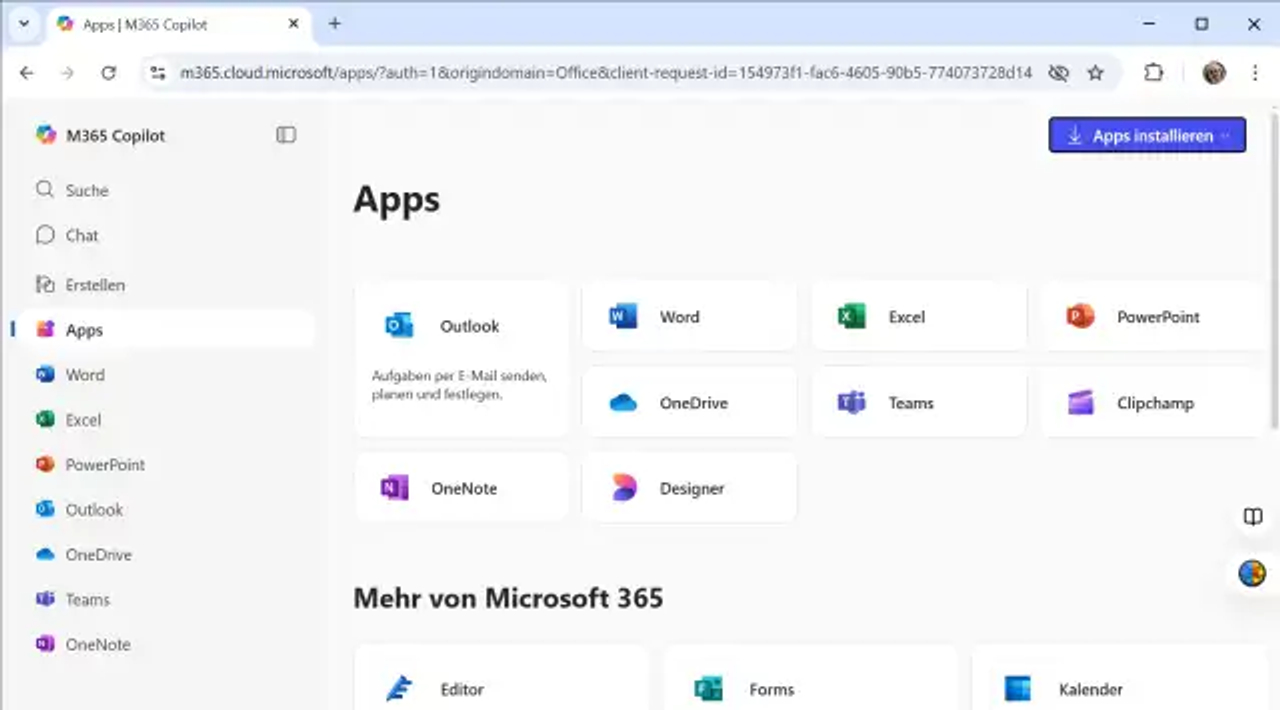Click the M365 Copilot logo icon

(x=46, y=135)
